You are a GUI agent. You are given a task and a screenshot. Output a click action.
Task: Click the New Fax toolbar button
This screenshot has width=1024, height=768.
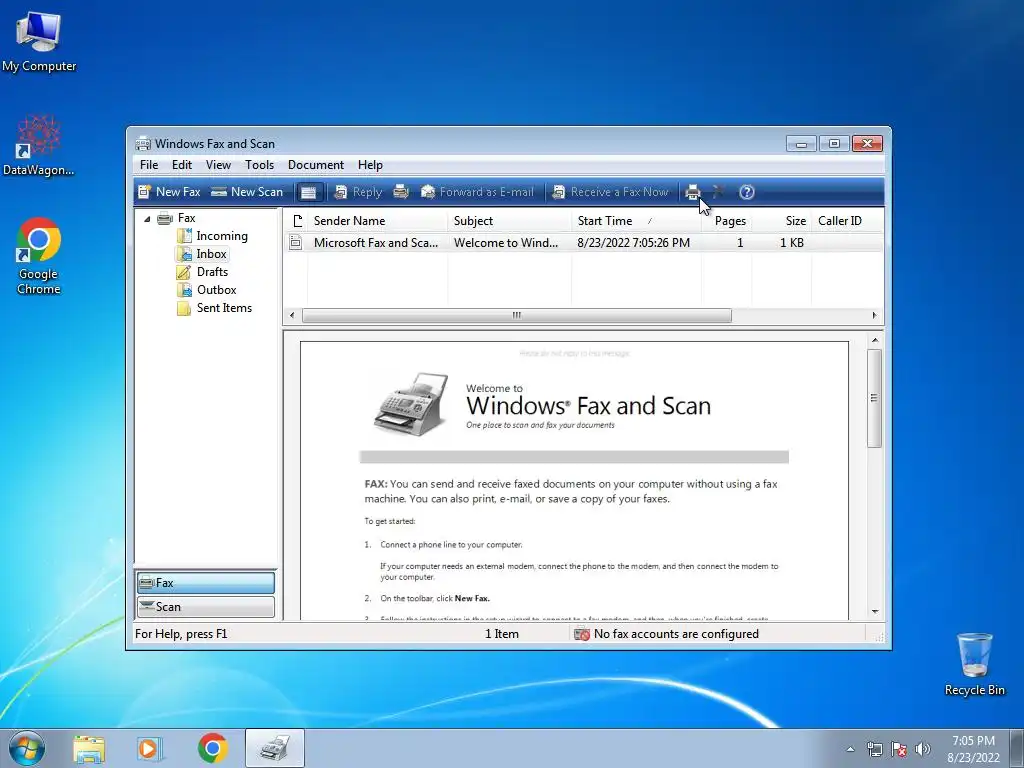click(169, 192)
